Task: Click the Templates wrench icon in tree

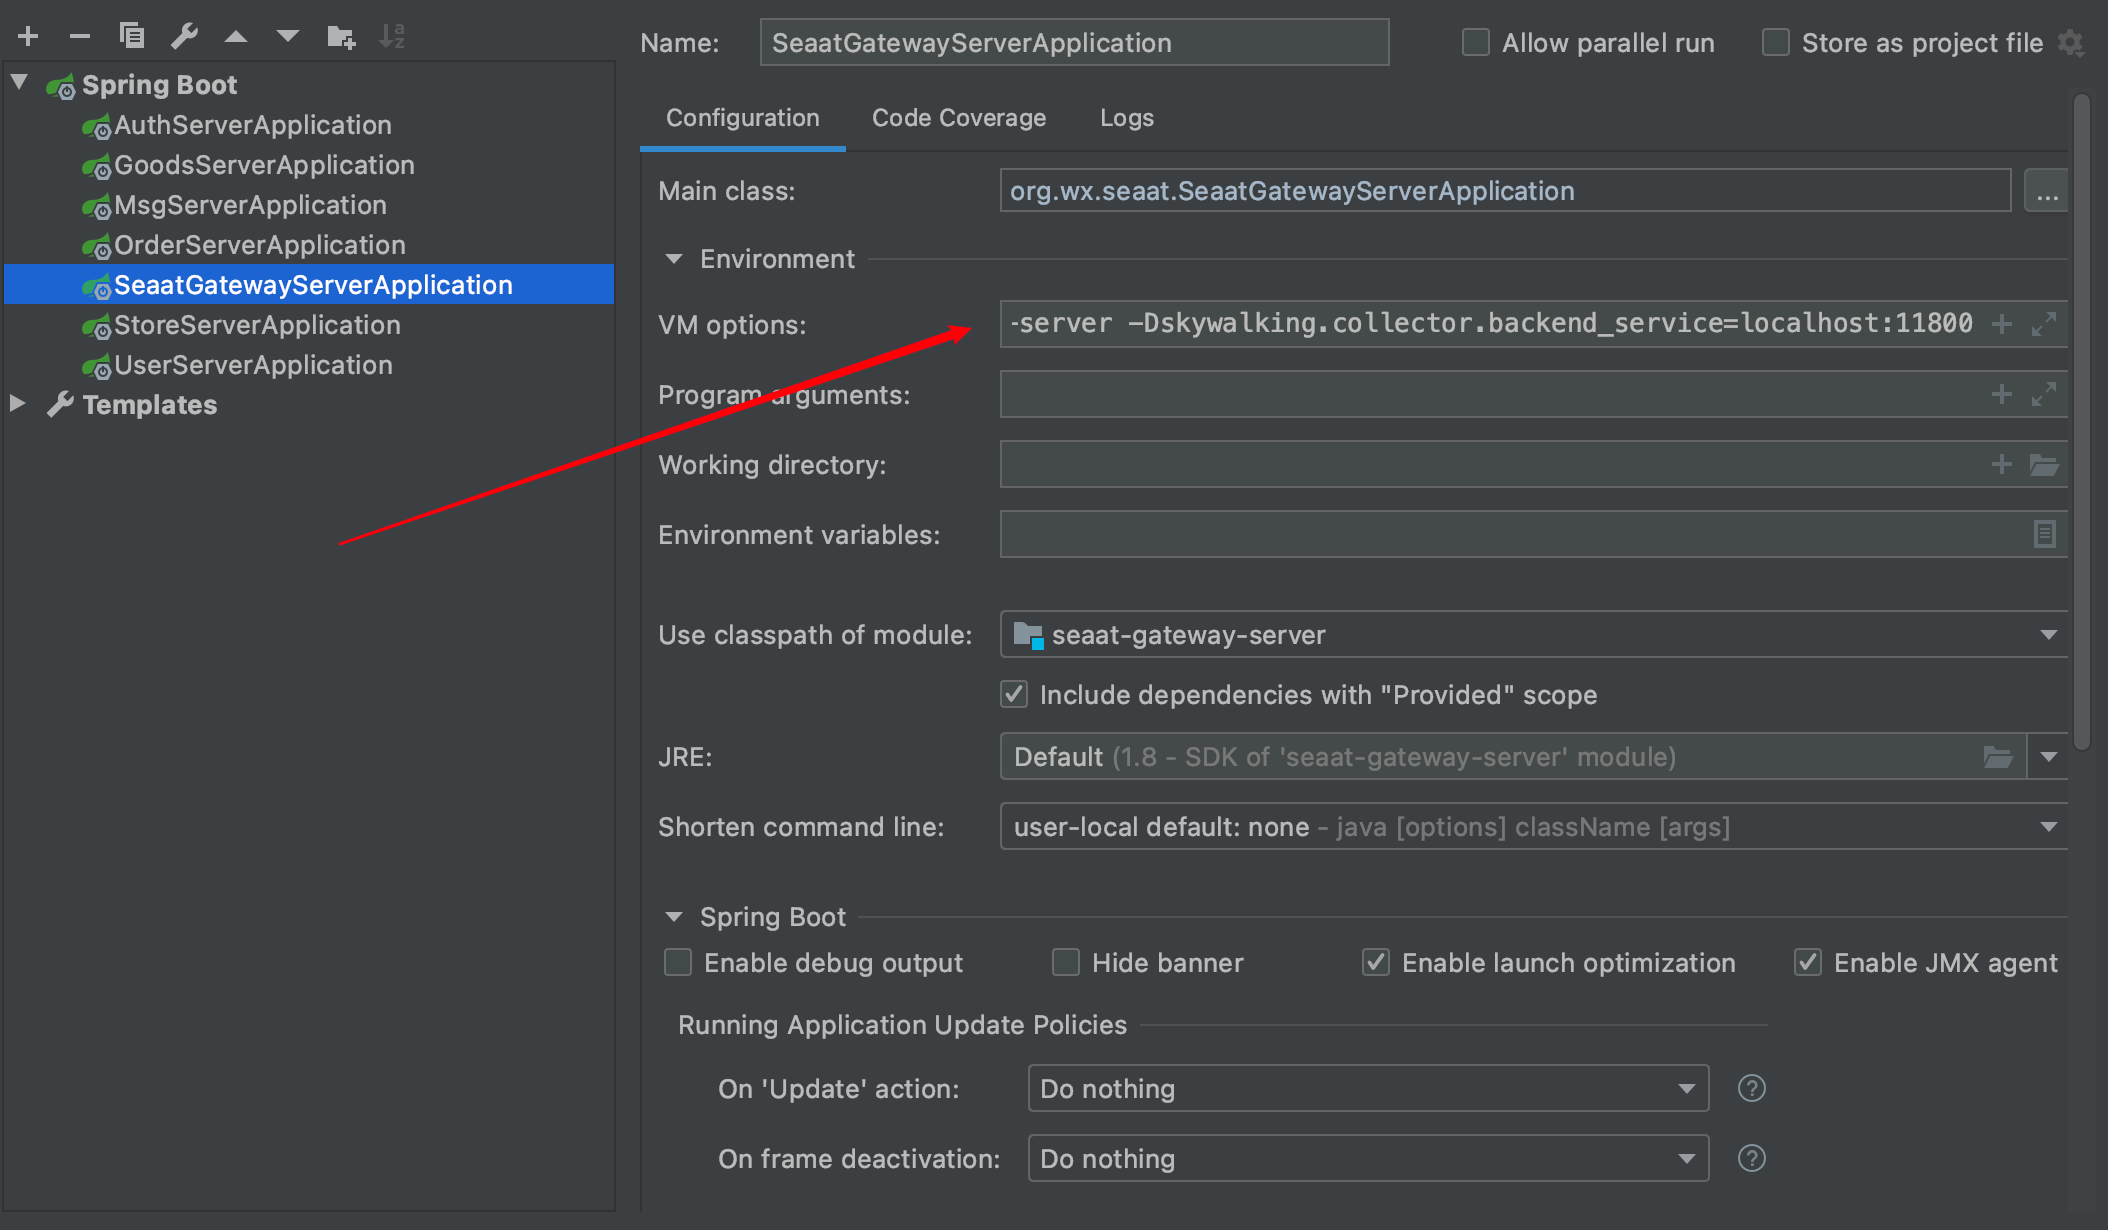Action: click(x=61, y=404)
